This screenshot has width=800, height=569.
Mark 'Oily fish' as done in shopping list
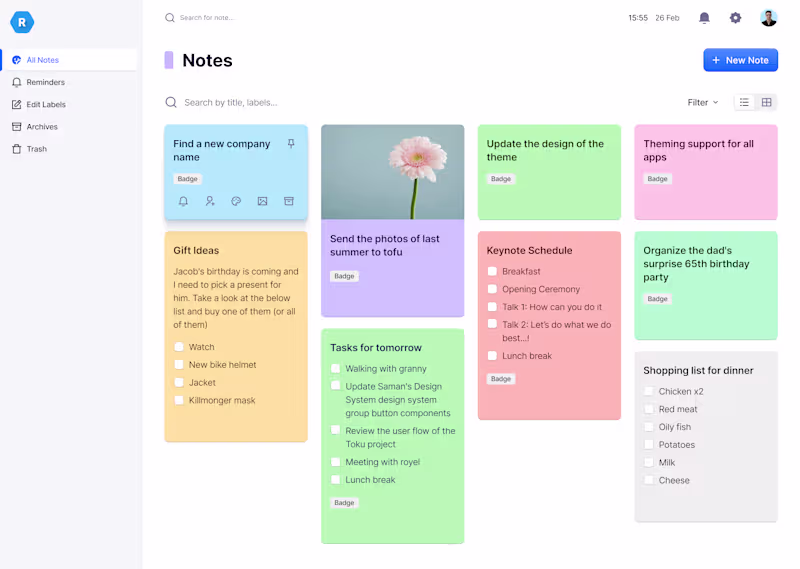pos(649,427)
